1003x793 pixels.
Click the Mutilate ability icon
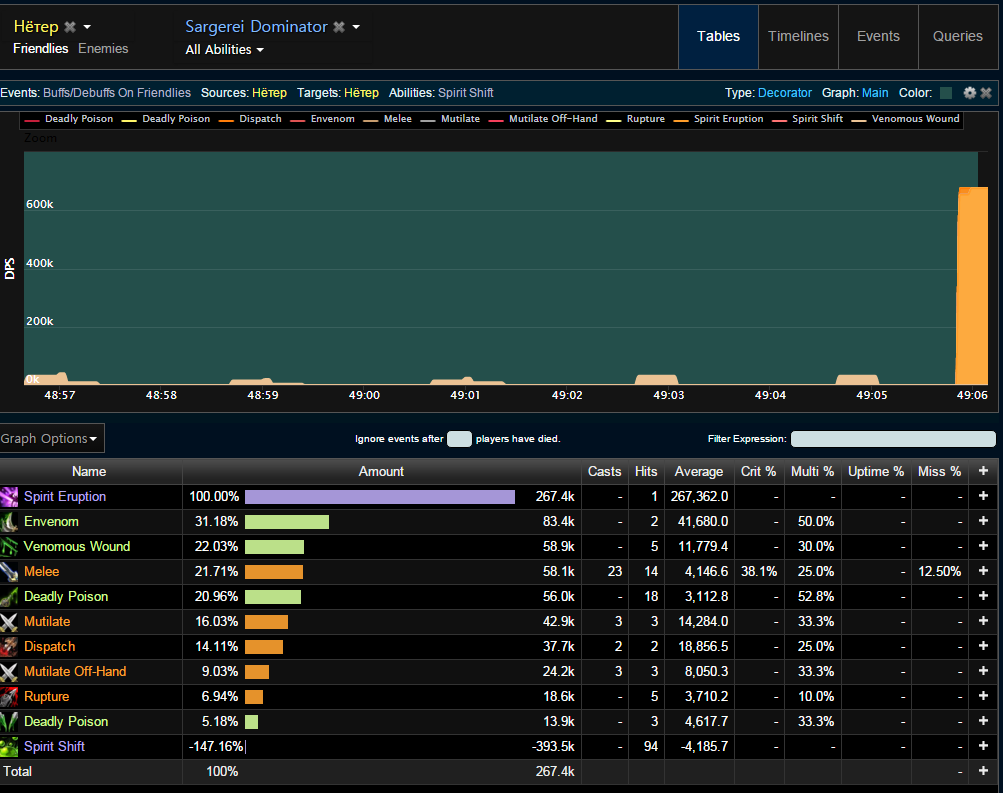10,622
